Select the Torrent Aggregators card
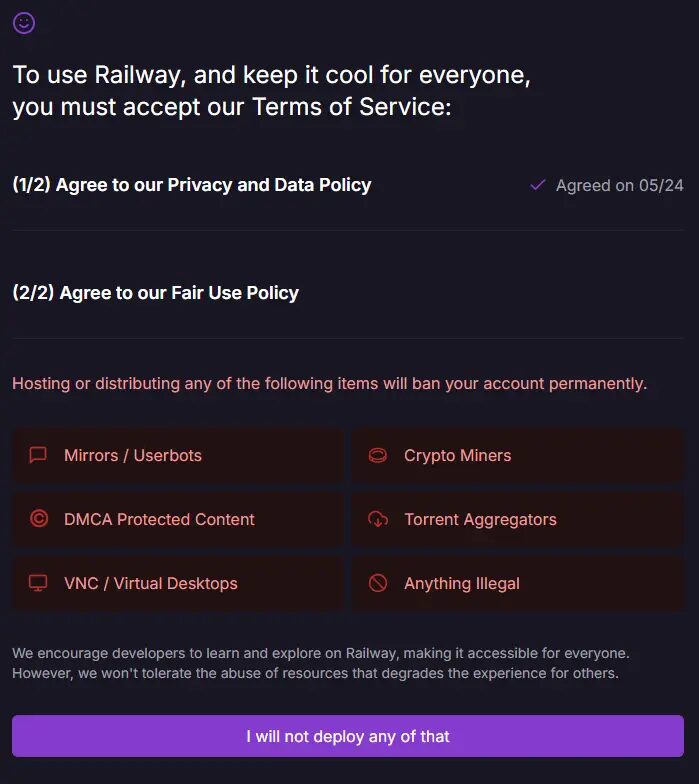The image size is (699, 784). pyautogui.click(x=518, y=519)
